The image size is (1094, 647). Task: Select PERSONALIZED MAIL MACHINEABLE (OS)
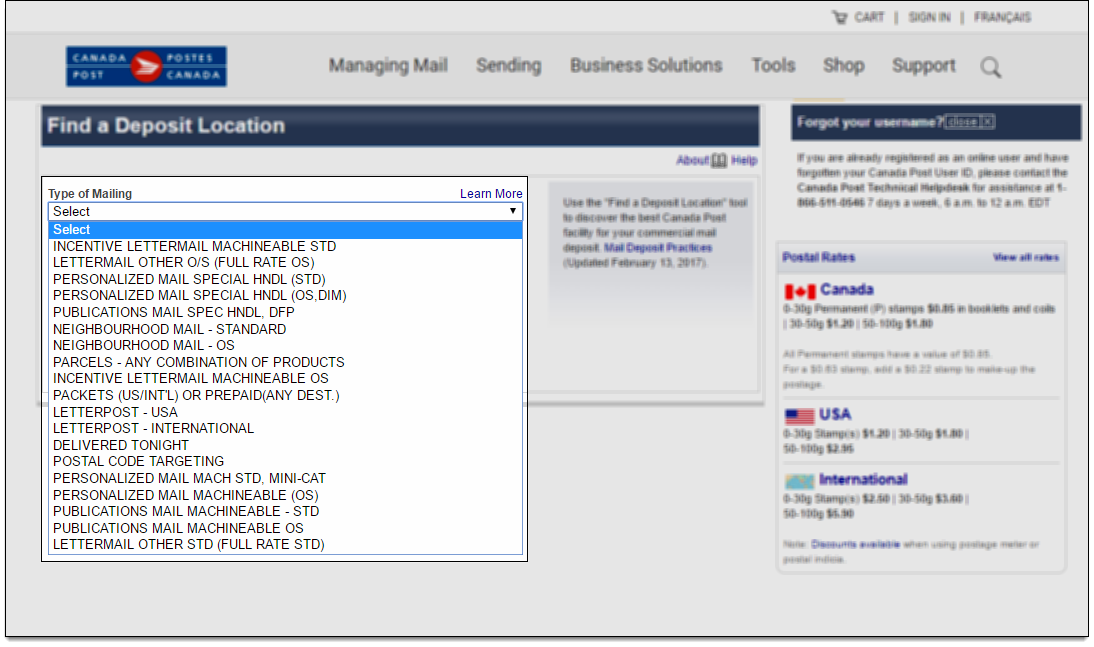click(285, 496)
